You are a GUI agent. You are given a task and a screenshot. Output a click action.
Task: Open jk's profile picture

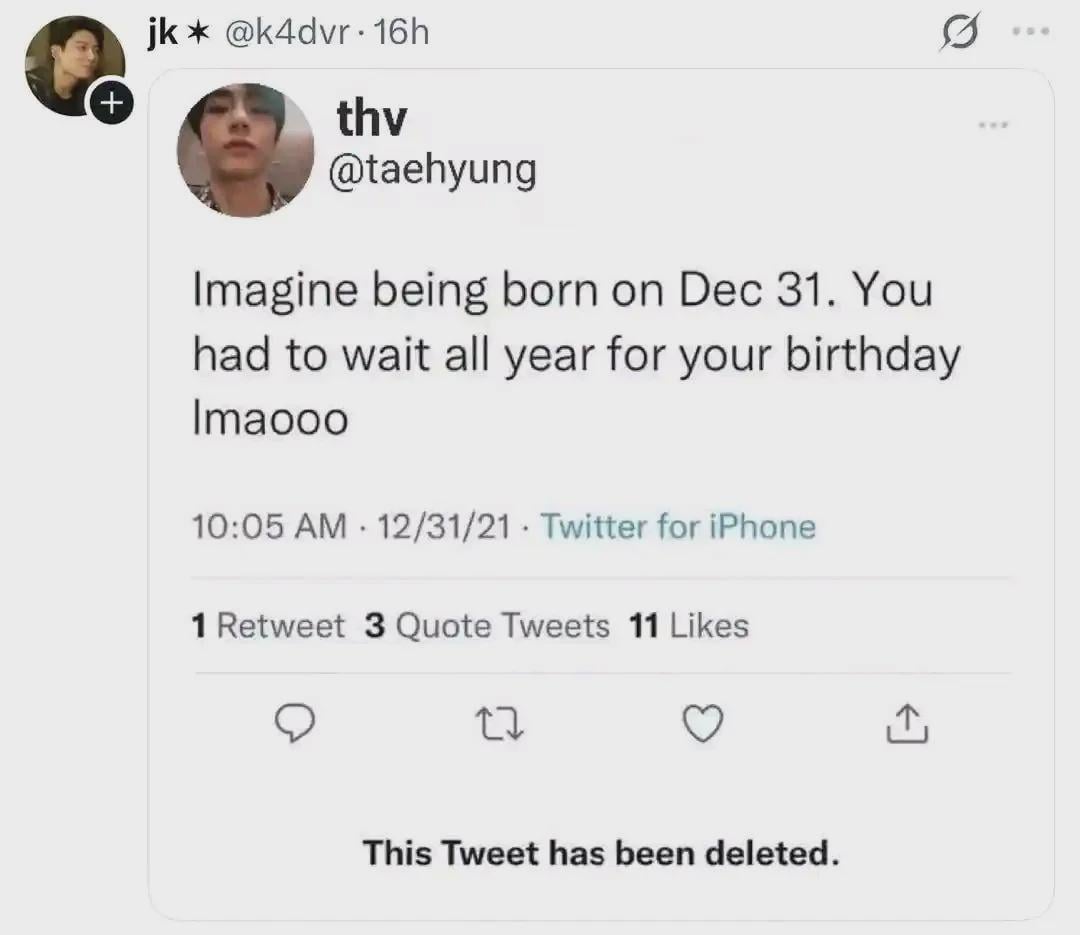pos(70,62)
